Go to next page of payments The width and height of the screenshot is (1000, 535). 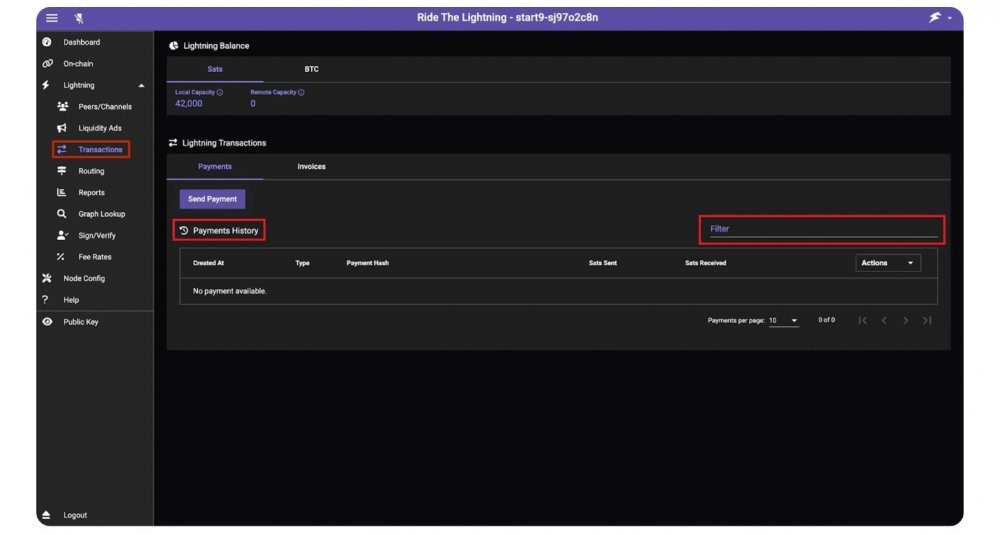(x=906, y=321)
